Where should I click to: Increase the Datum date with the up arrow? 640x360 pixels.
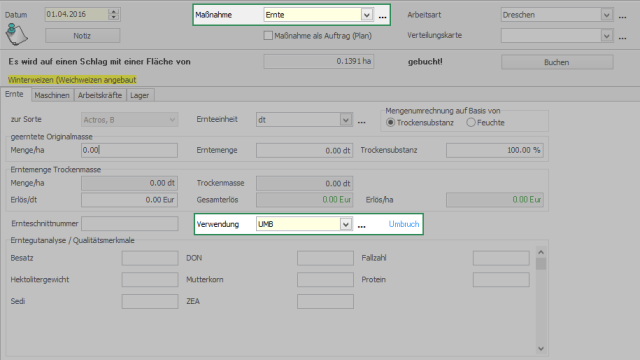[x=114, y=11]
